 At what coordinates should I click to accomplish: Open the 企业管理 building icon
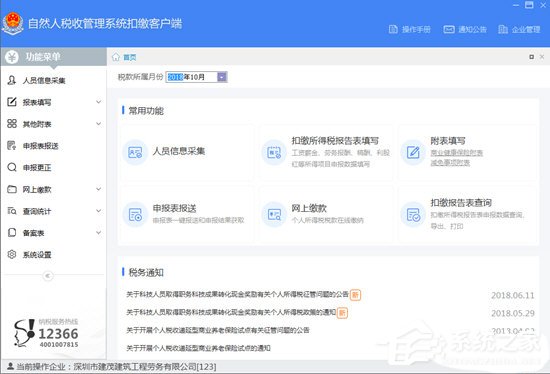[x=503, y=29]
